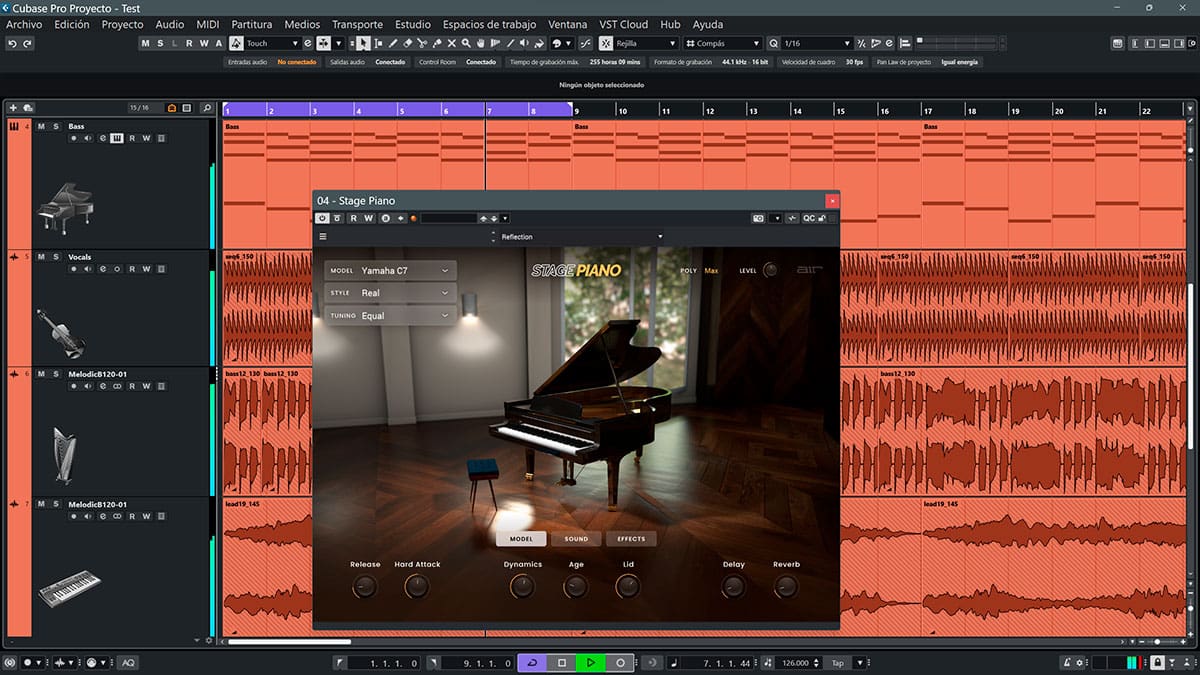The height and width of the screenshot is (675, 1200).
Task: Toggle global Solo S in toolbar
Action: click(161, 43)
